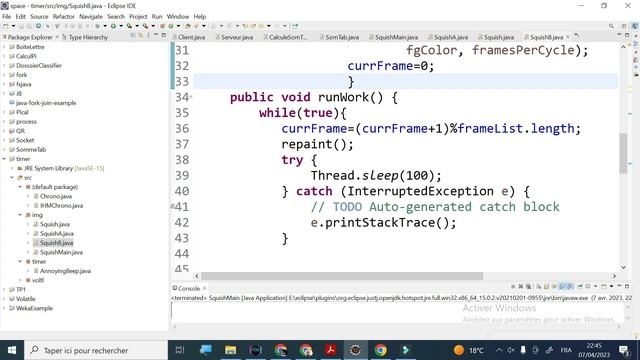Select SquishA.java in Package Explorer
The image size is (640, 360).
[x=57, y=234]
